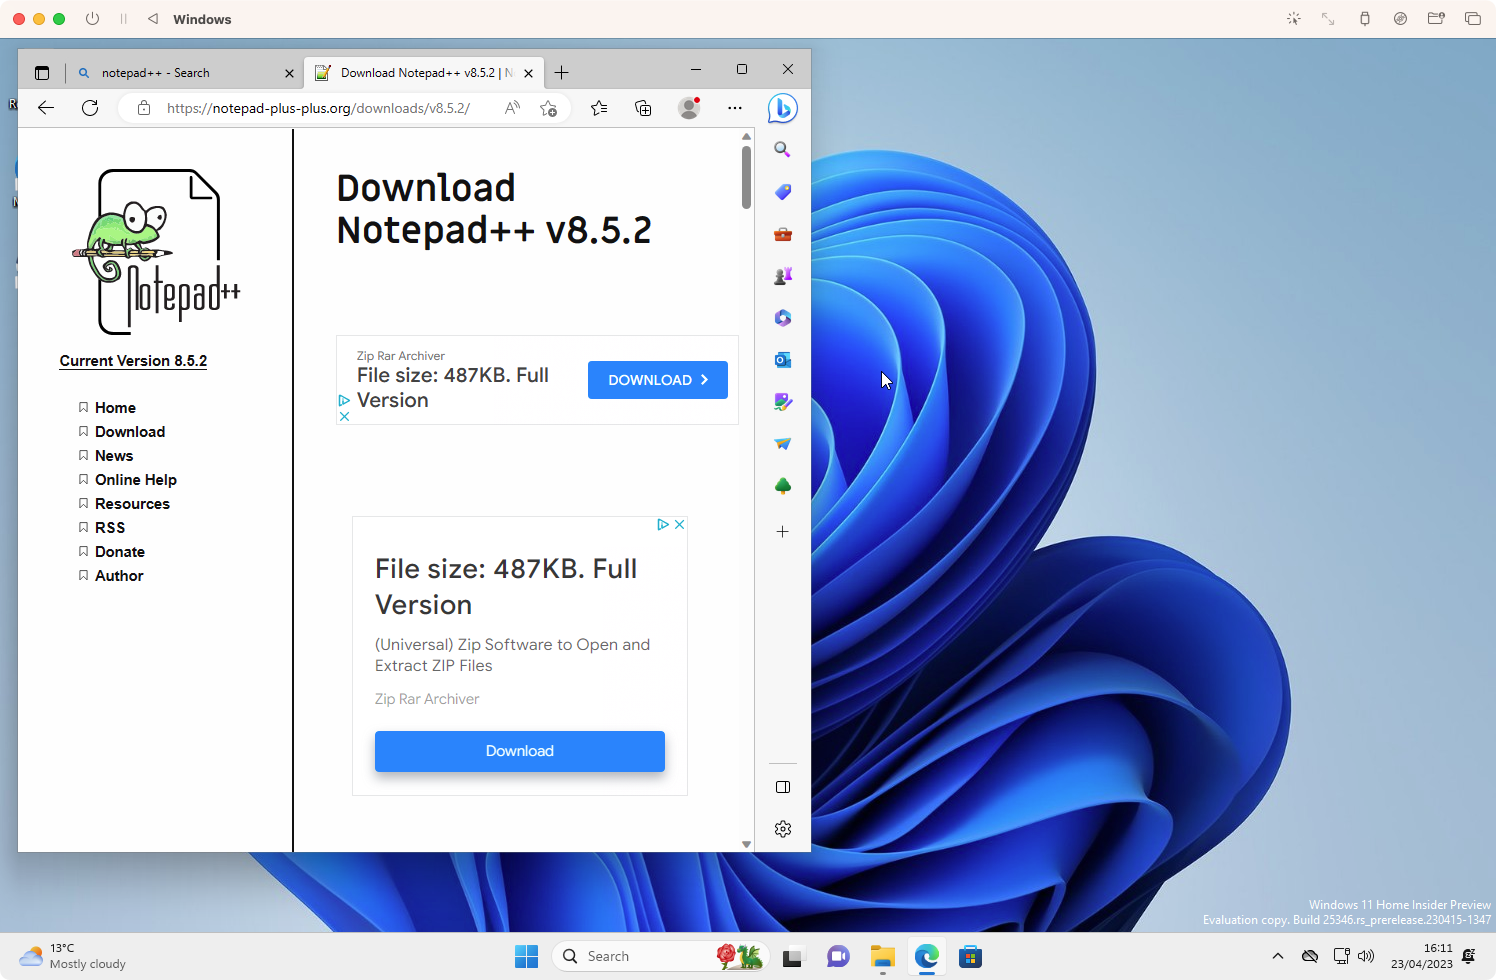Open Download in the site menu
This screenshot has width=1496, height=980.
130,432
